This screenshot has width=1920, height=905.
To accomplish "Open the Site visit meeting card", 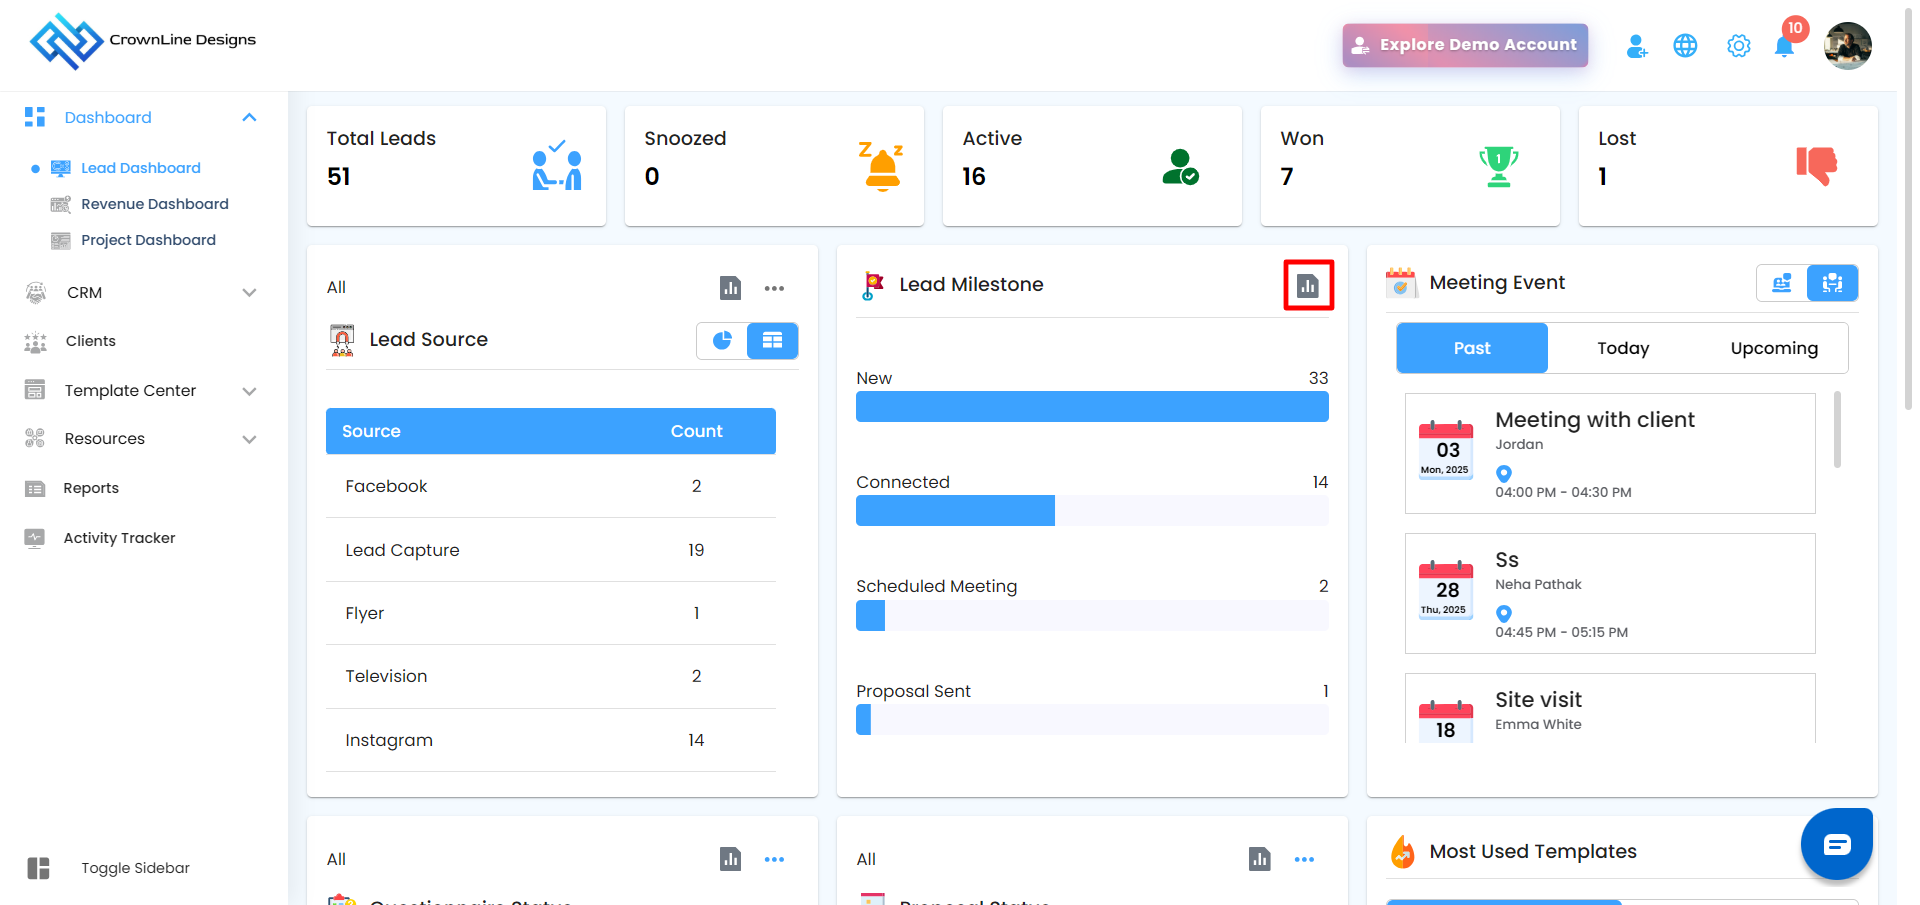I will click(x=1610, y=708).
